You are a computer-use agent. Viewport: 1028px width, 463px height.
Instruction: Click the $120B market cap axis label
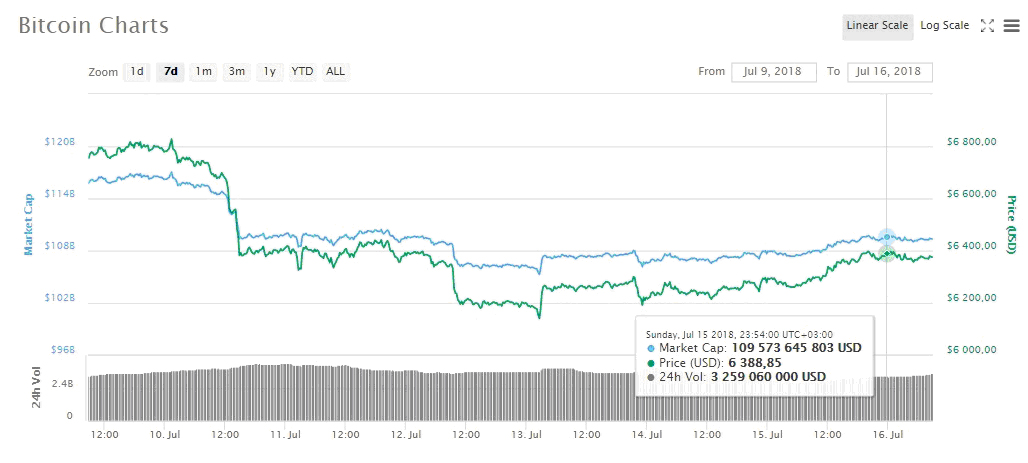click(x=60, y=142)
